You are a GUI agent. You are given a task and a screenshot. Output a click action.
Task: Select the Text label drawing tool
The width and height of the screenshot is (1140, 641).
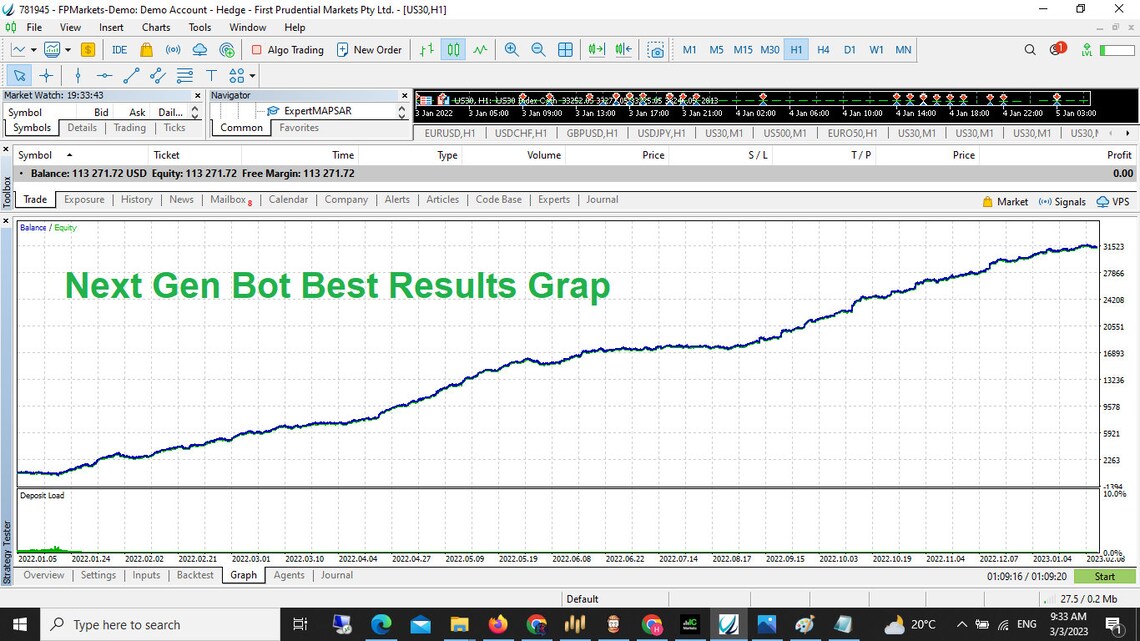tap(212, 75)
